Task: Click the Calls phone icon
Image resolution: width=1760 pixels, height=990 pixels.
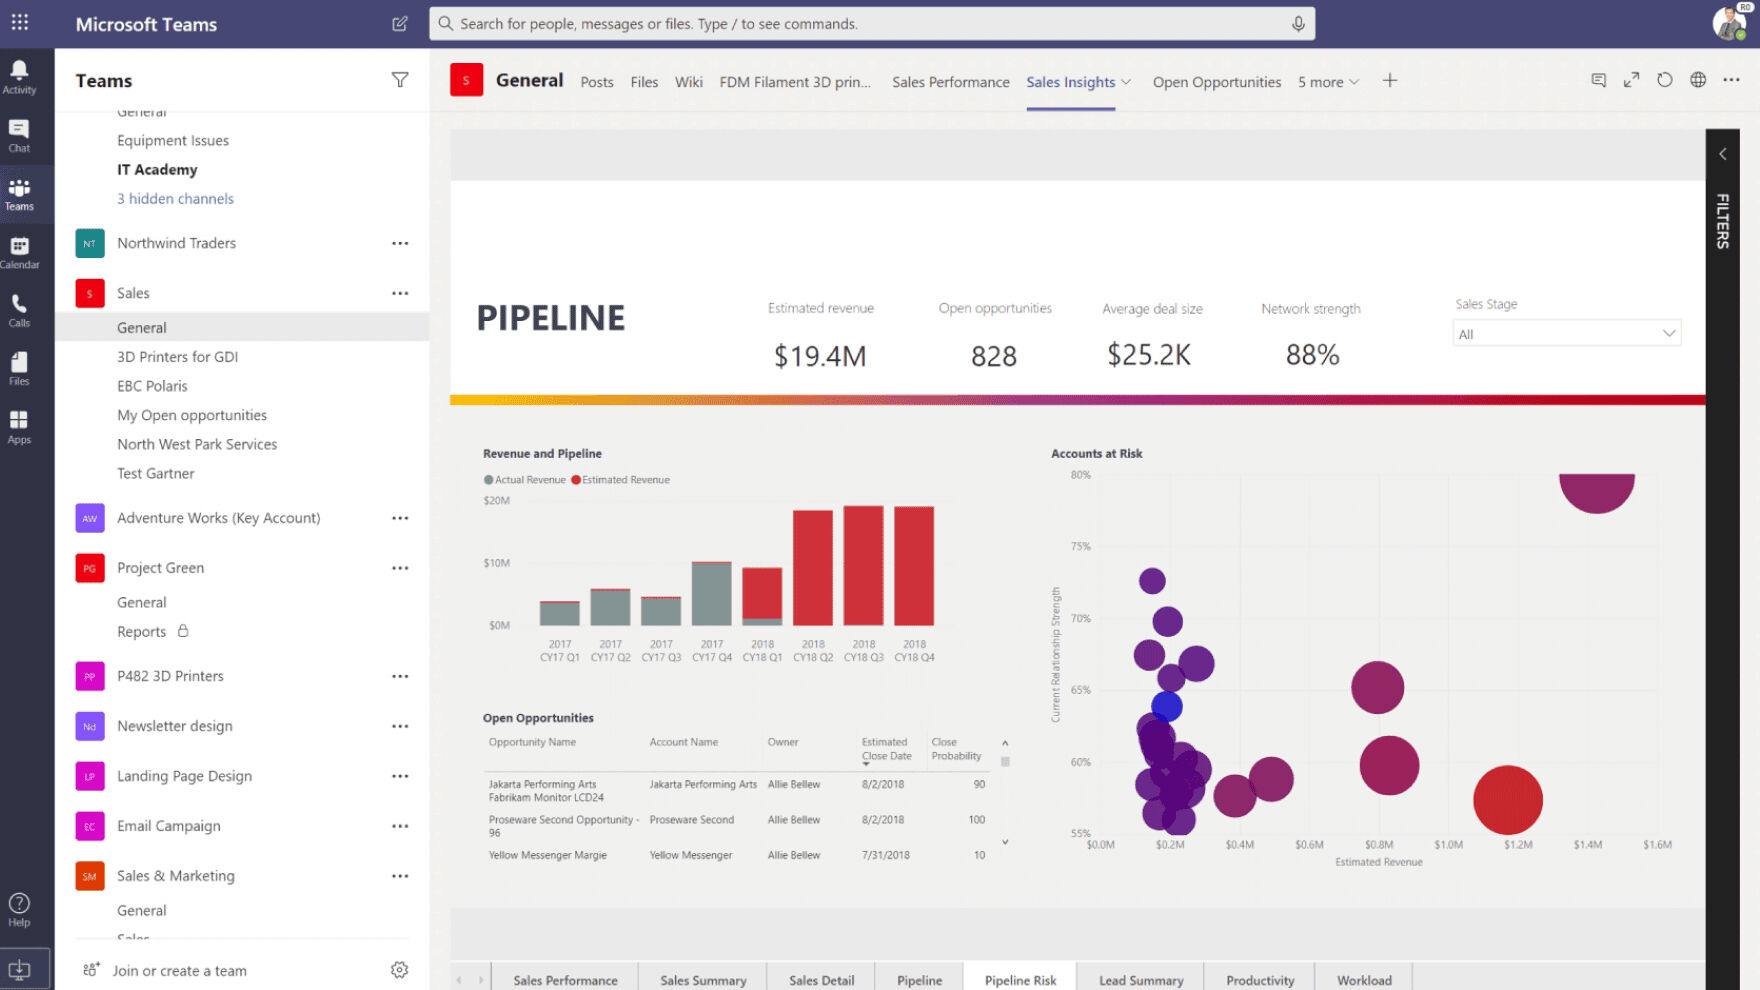Action: 19,309
